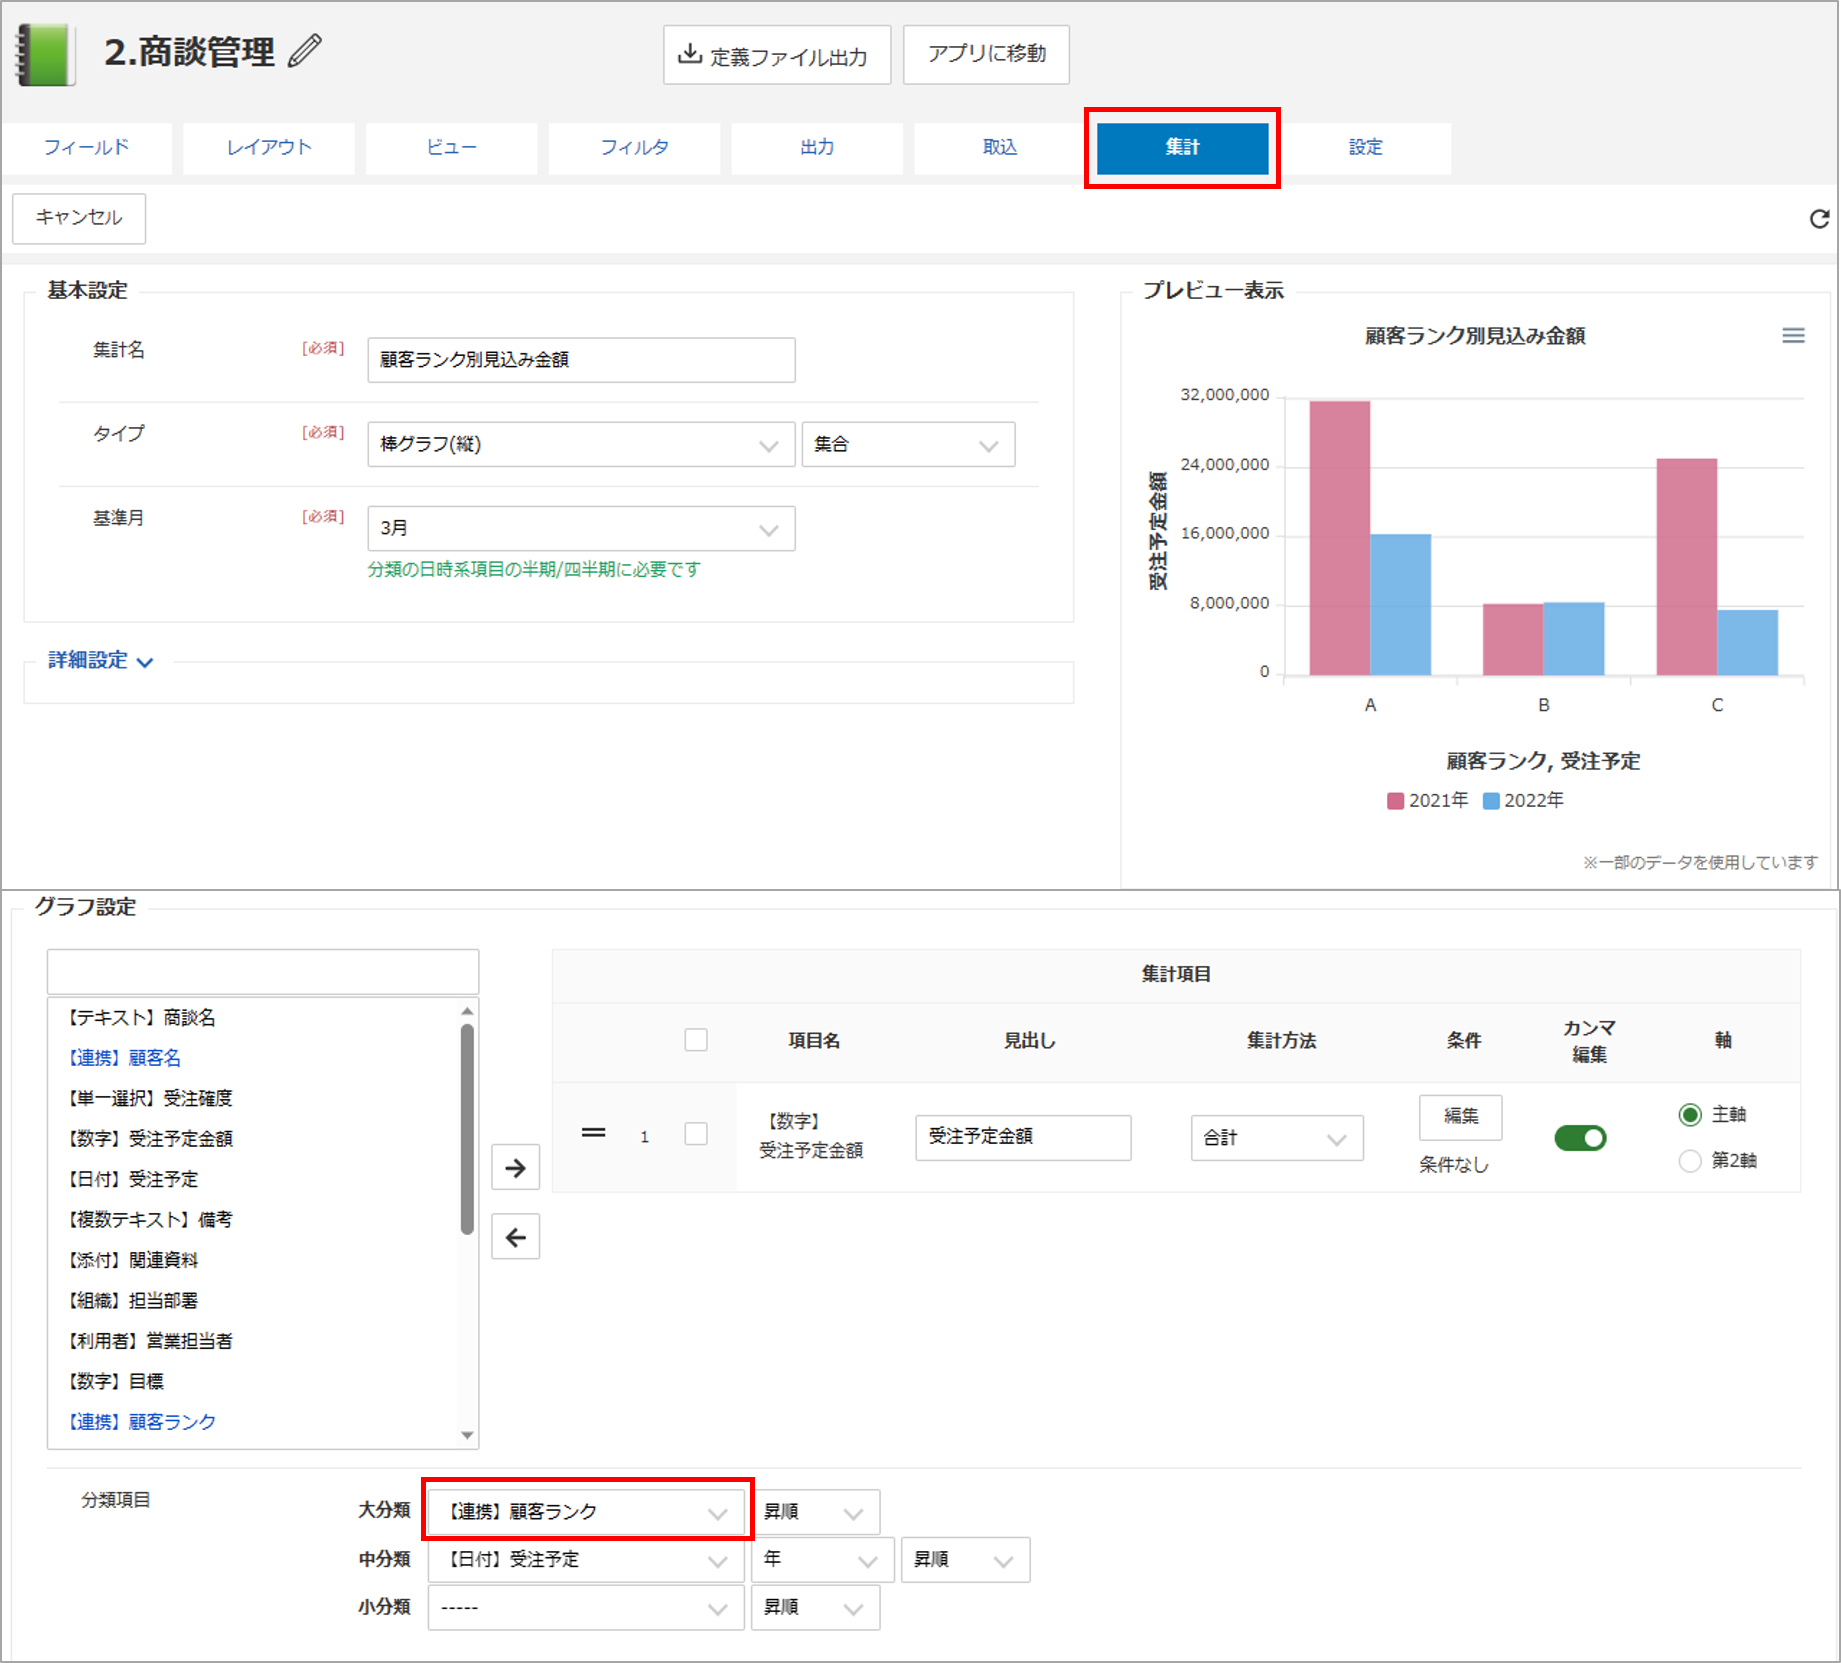Open the 大分類 顧客ランク dropdown
This screenshot has width=1841, height=1663.
pyautogui.click(x=586, y=1512)
